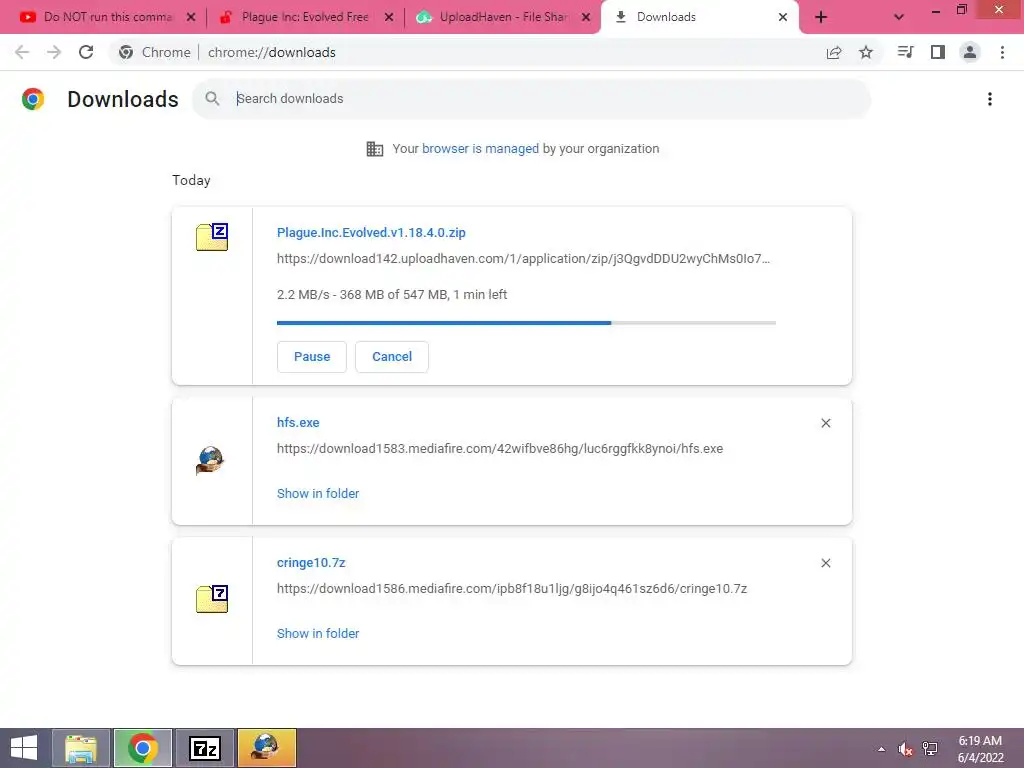This screenshot has height=768, width=1024.
Task: Click the managed organization building icon
Action: 375,149
